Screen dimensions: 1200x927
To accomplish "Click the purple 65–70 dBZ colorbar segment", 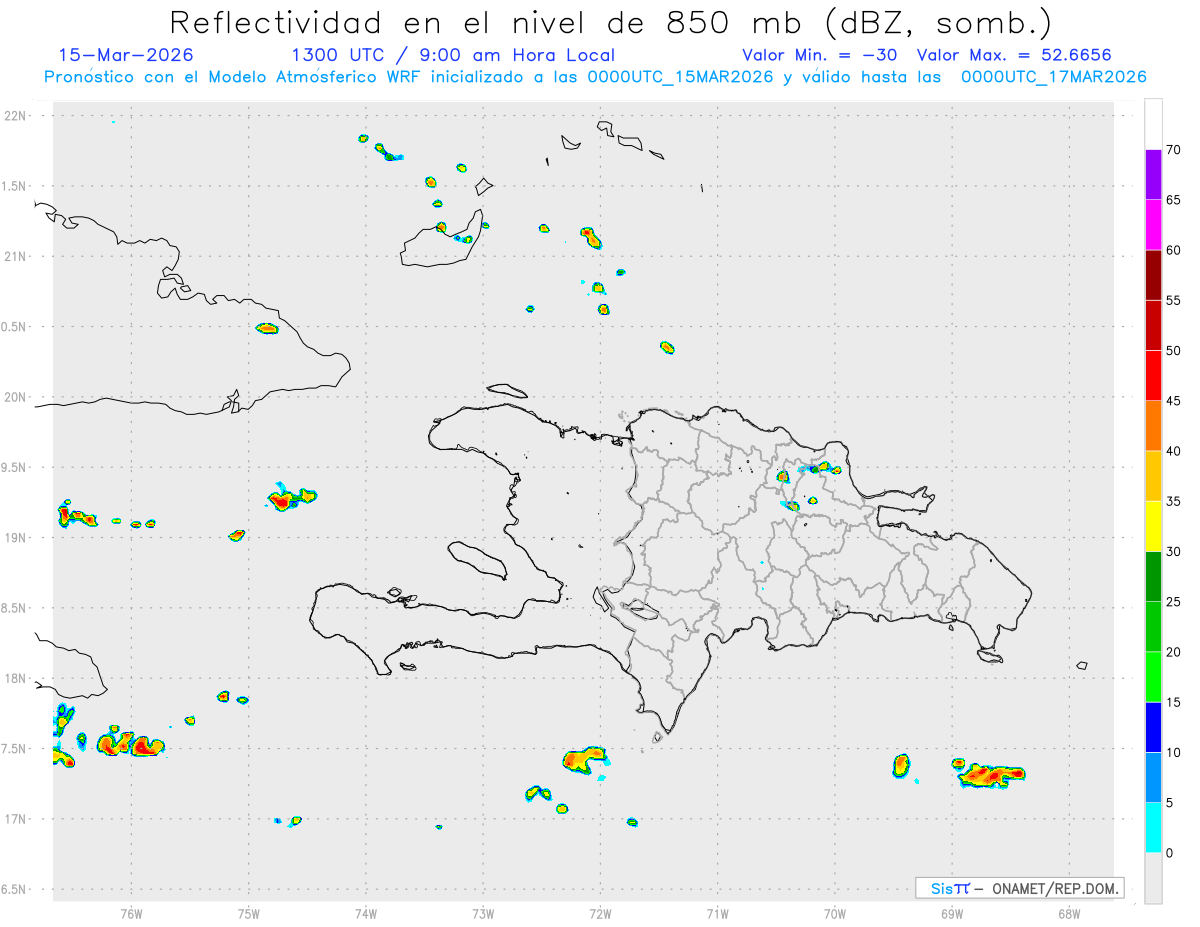I will click(1153, 175).
